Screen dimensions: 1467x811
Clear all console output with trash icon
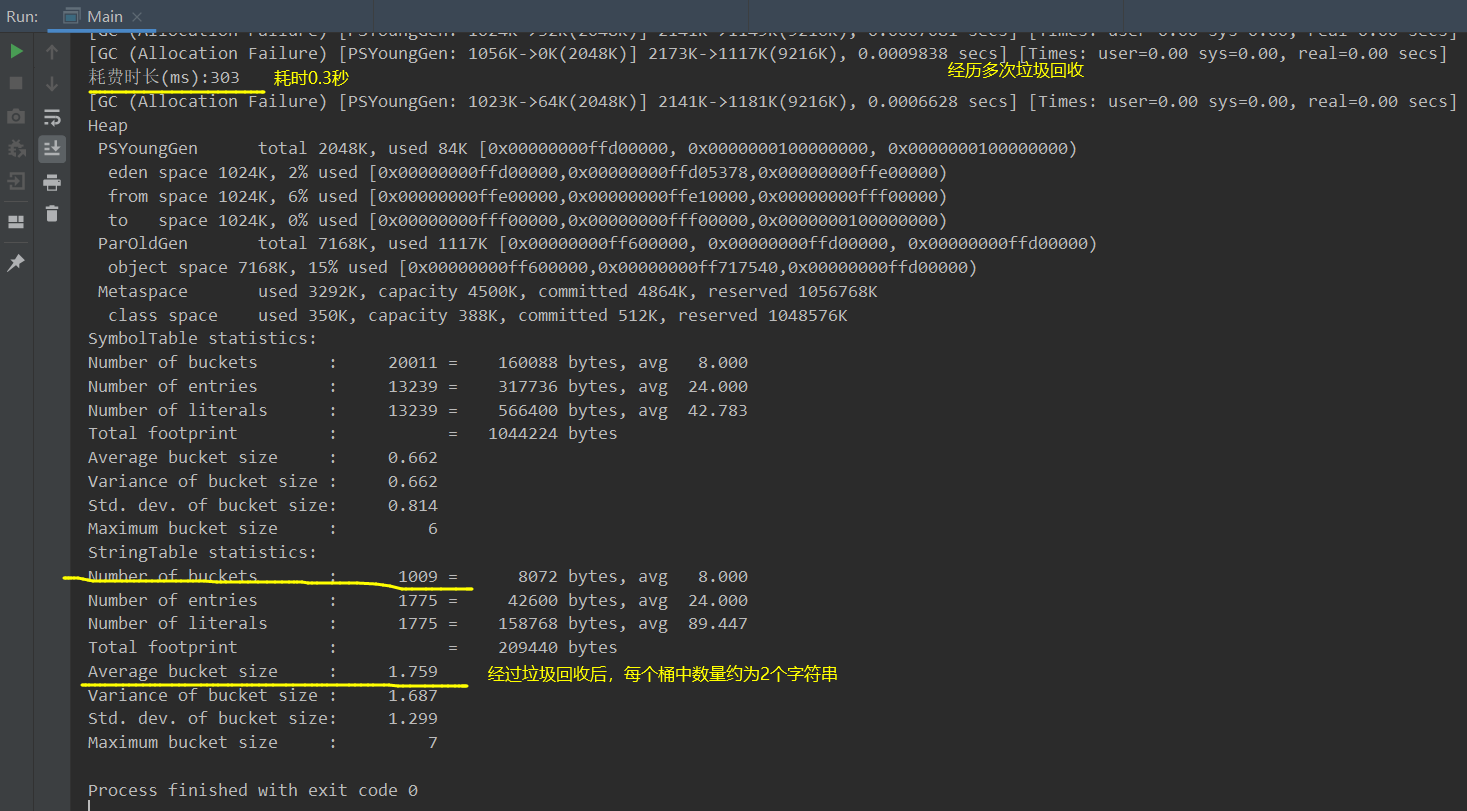52,213
